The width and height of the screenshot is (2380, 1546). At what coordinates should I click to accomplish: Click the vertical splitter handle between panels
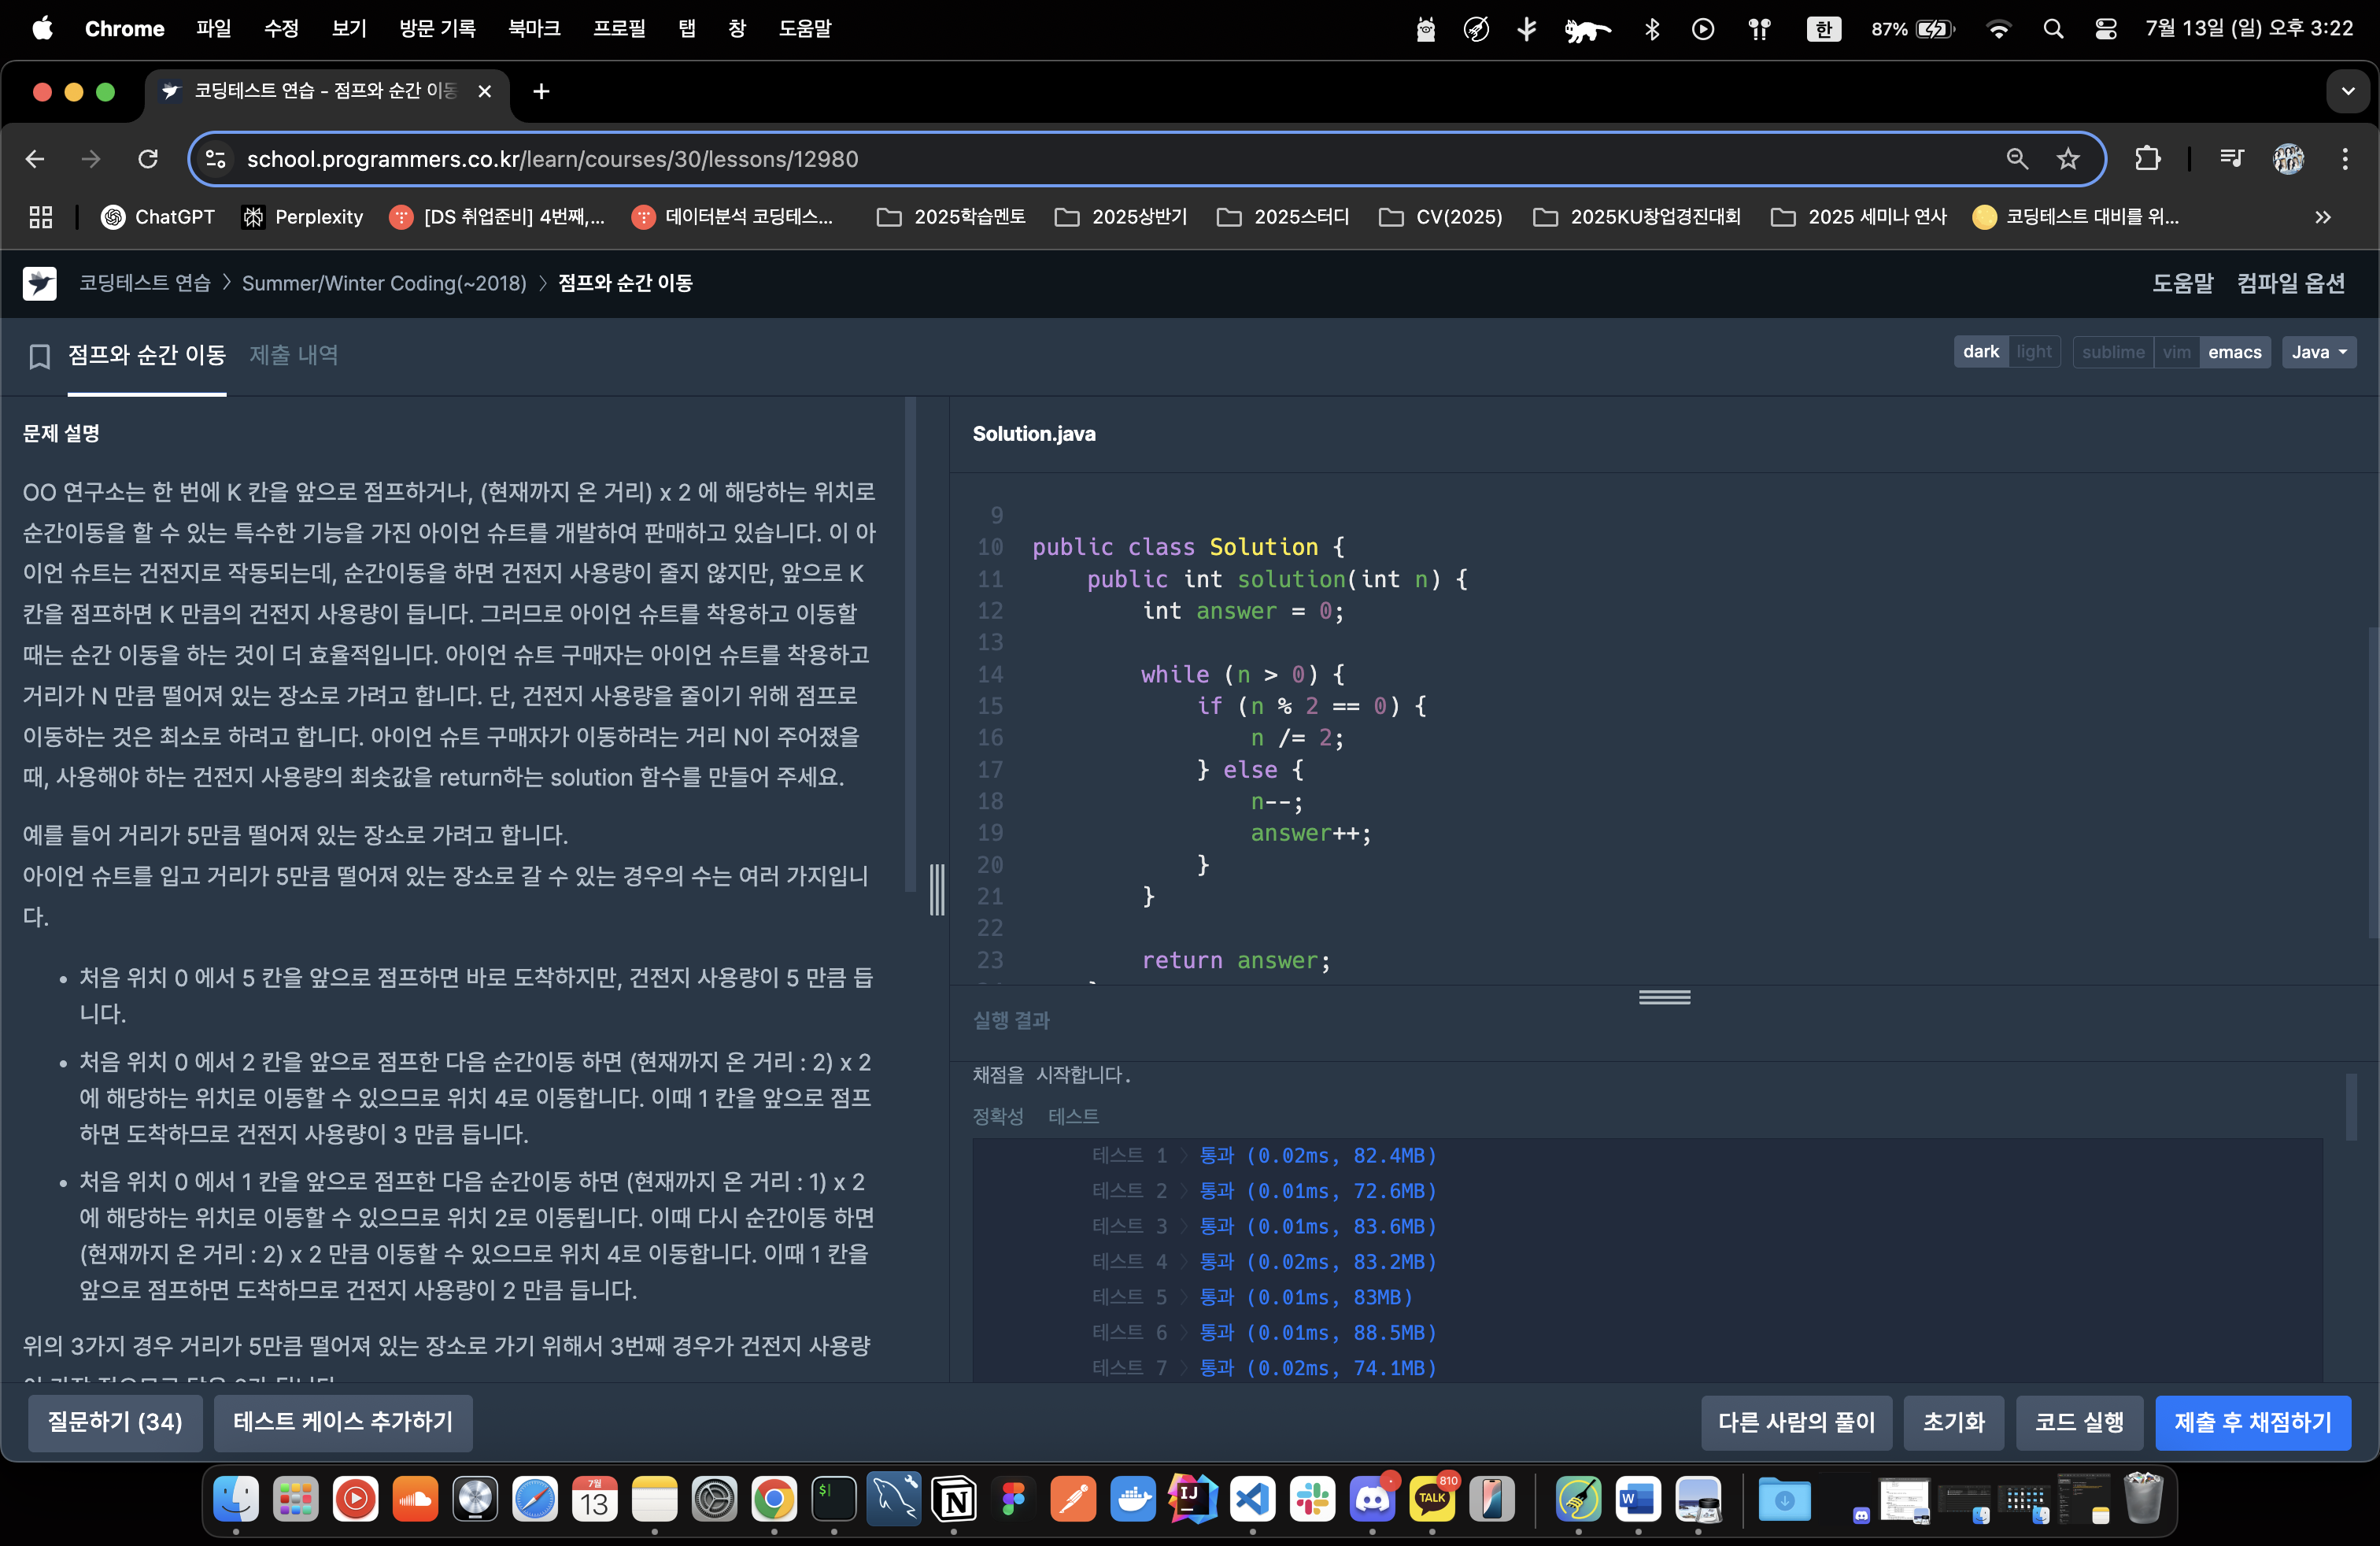coord(937,889)
